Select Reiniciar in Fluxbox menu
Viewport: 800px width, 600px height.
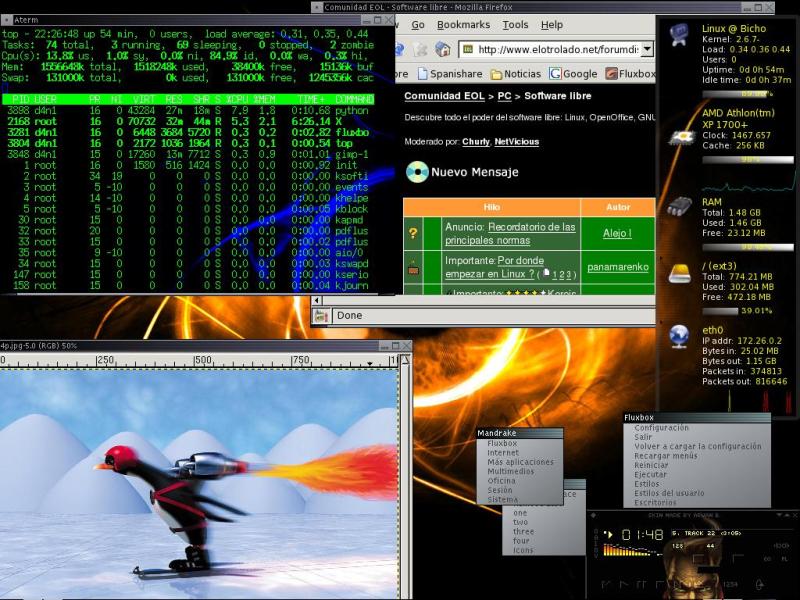697,465
